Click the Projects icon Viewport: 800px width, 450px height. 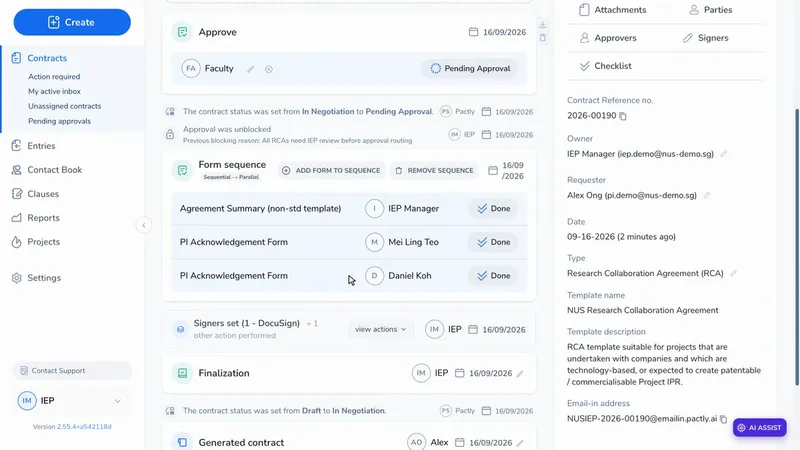coord(16,242)
